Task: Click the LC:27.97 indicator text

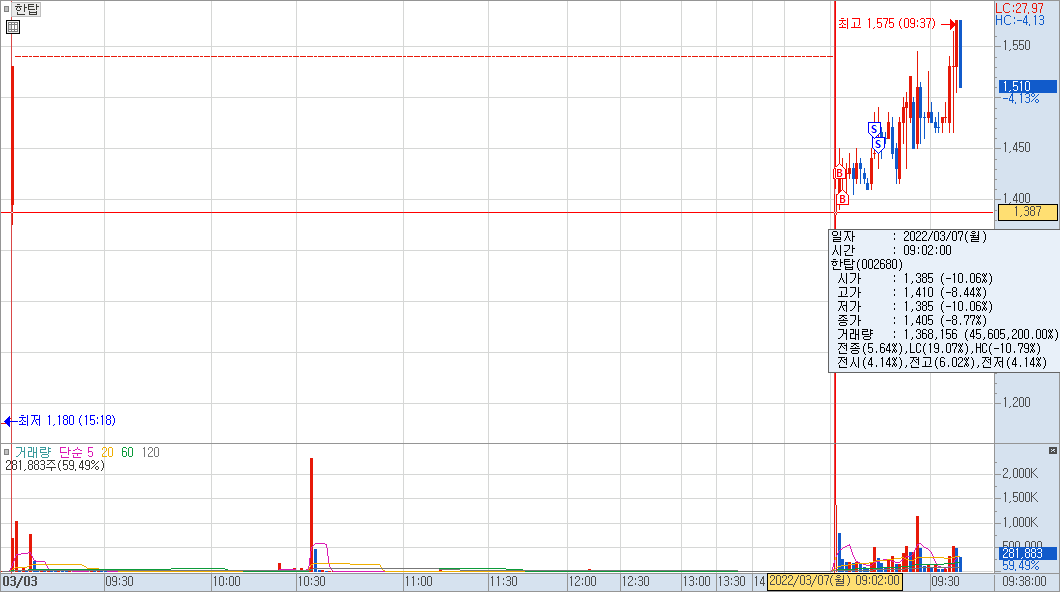Action: (1019, 8)
